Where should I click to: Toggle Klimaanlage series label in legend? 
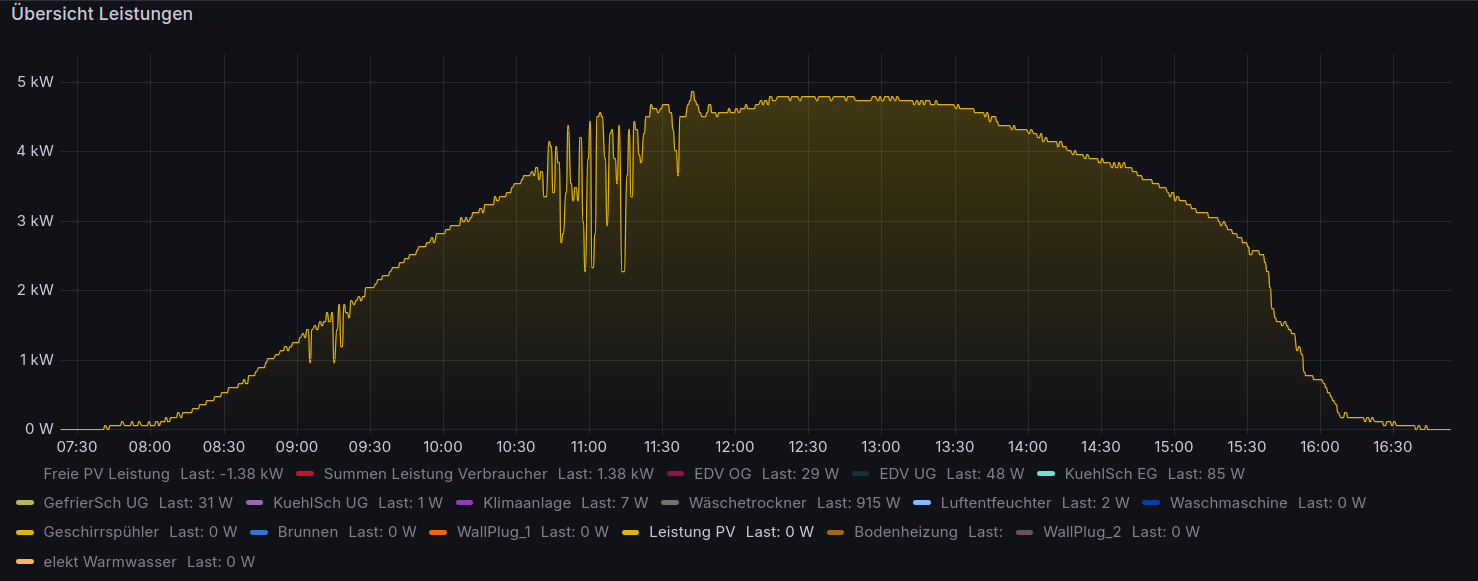click(x=527, y=503)
